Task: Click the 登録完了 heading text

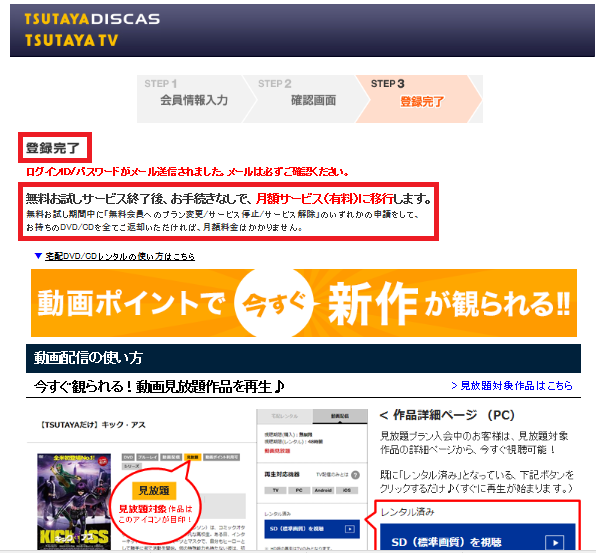Action: (53, 148)
